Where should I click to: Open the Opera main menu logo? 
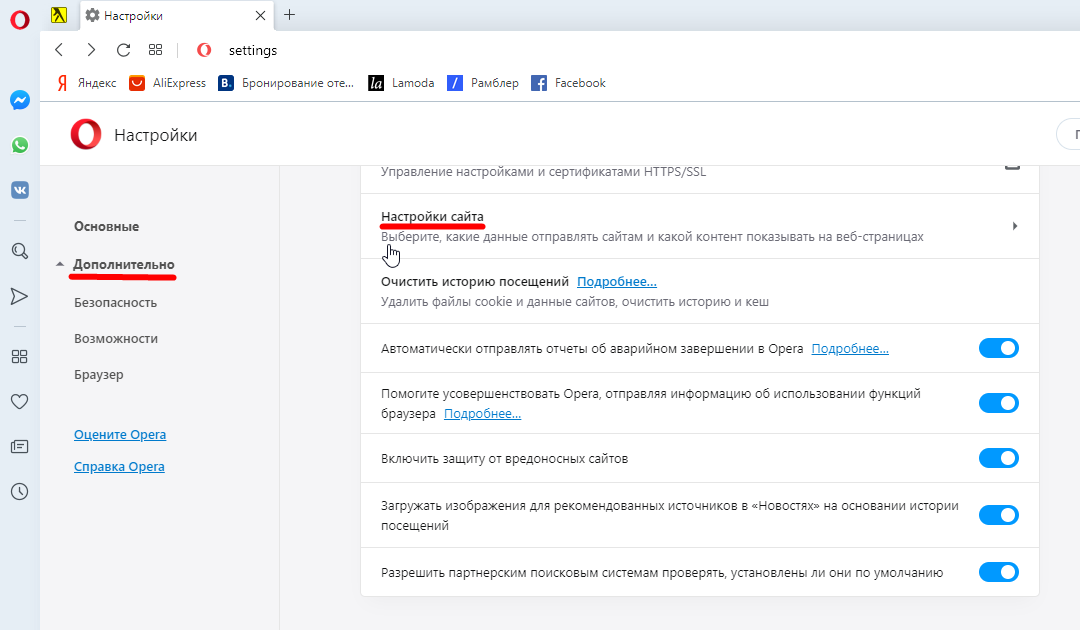[x=20, y=20]
